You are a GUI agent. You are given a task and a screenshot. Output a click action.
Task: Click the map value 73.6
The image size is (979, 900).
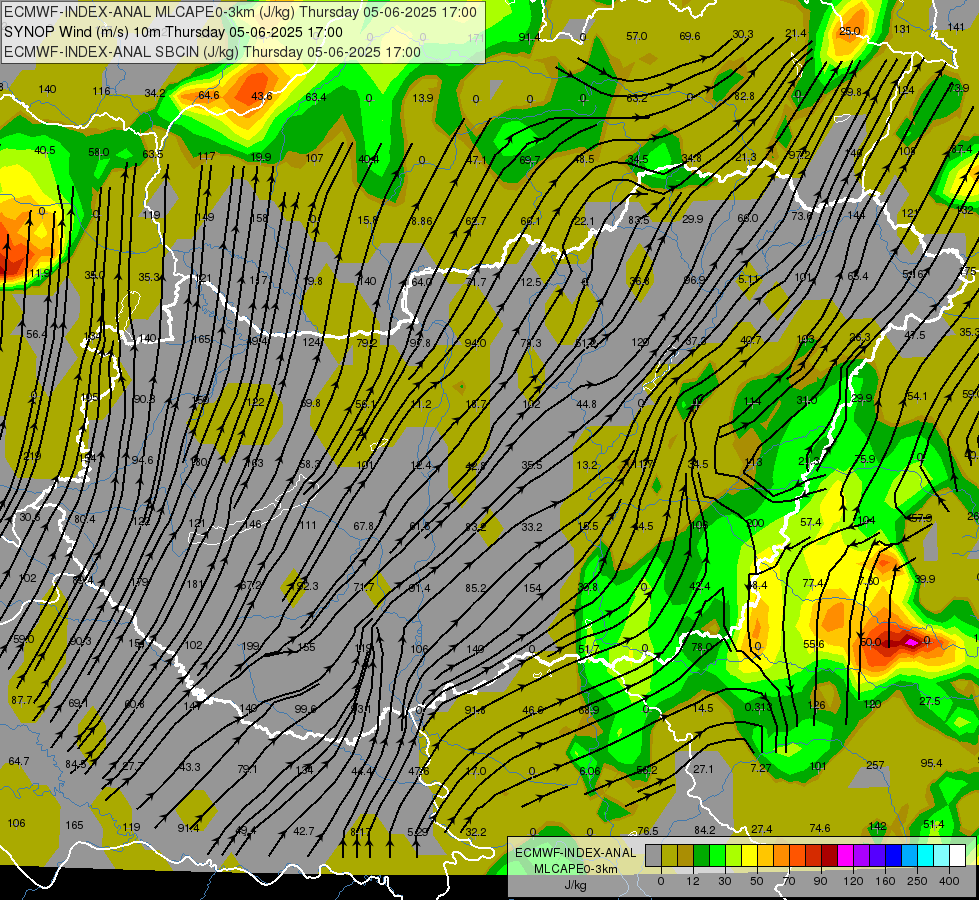tap(802, 215)
